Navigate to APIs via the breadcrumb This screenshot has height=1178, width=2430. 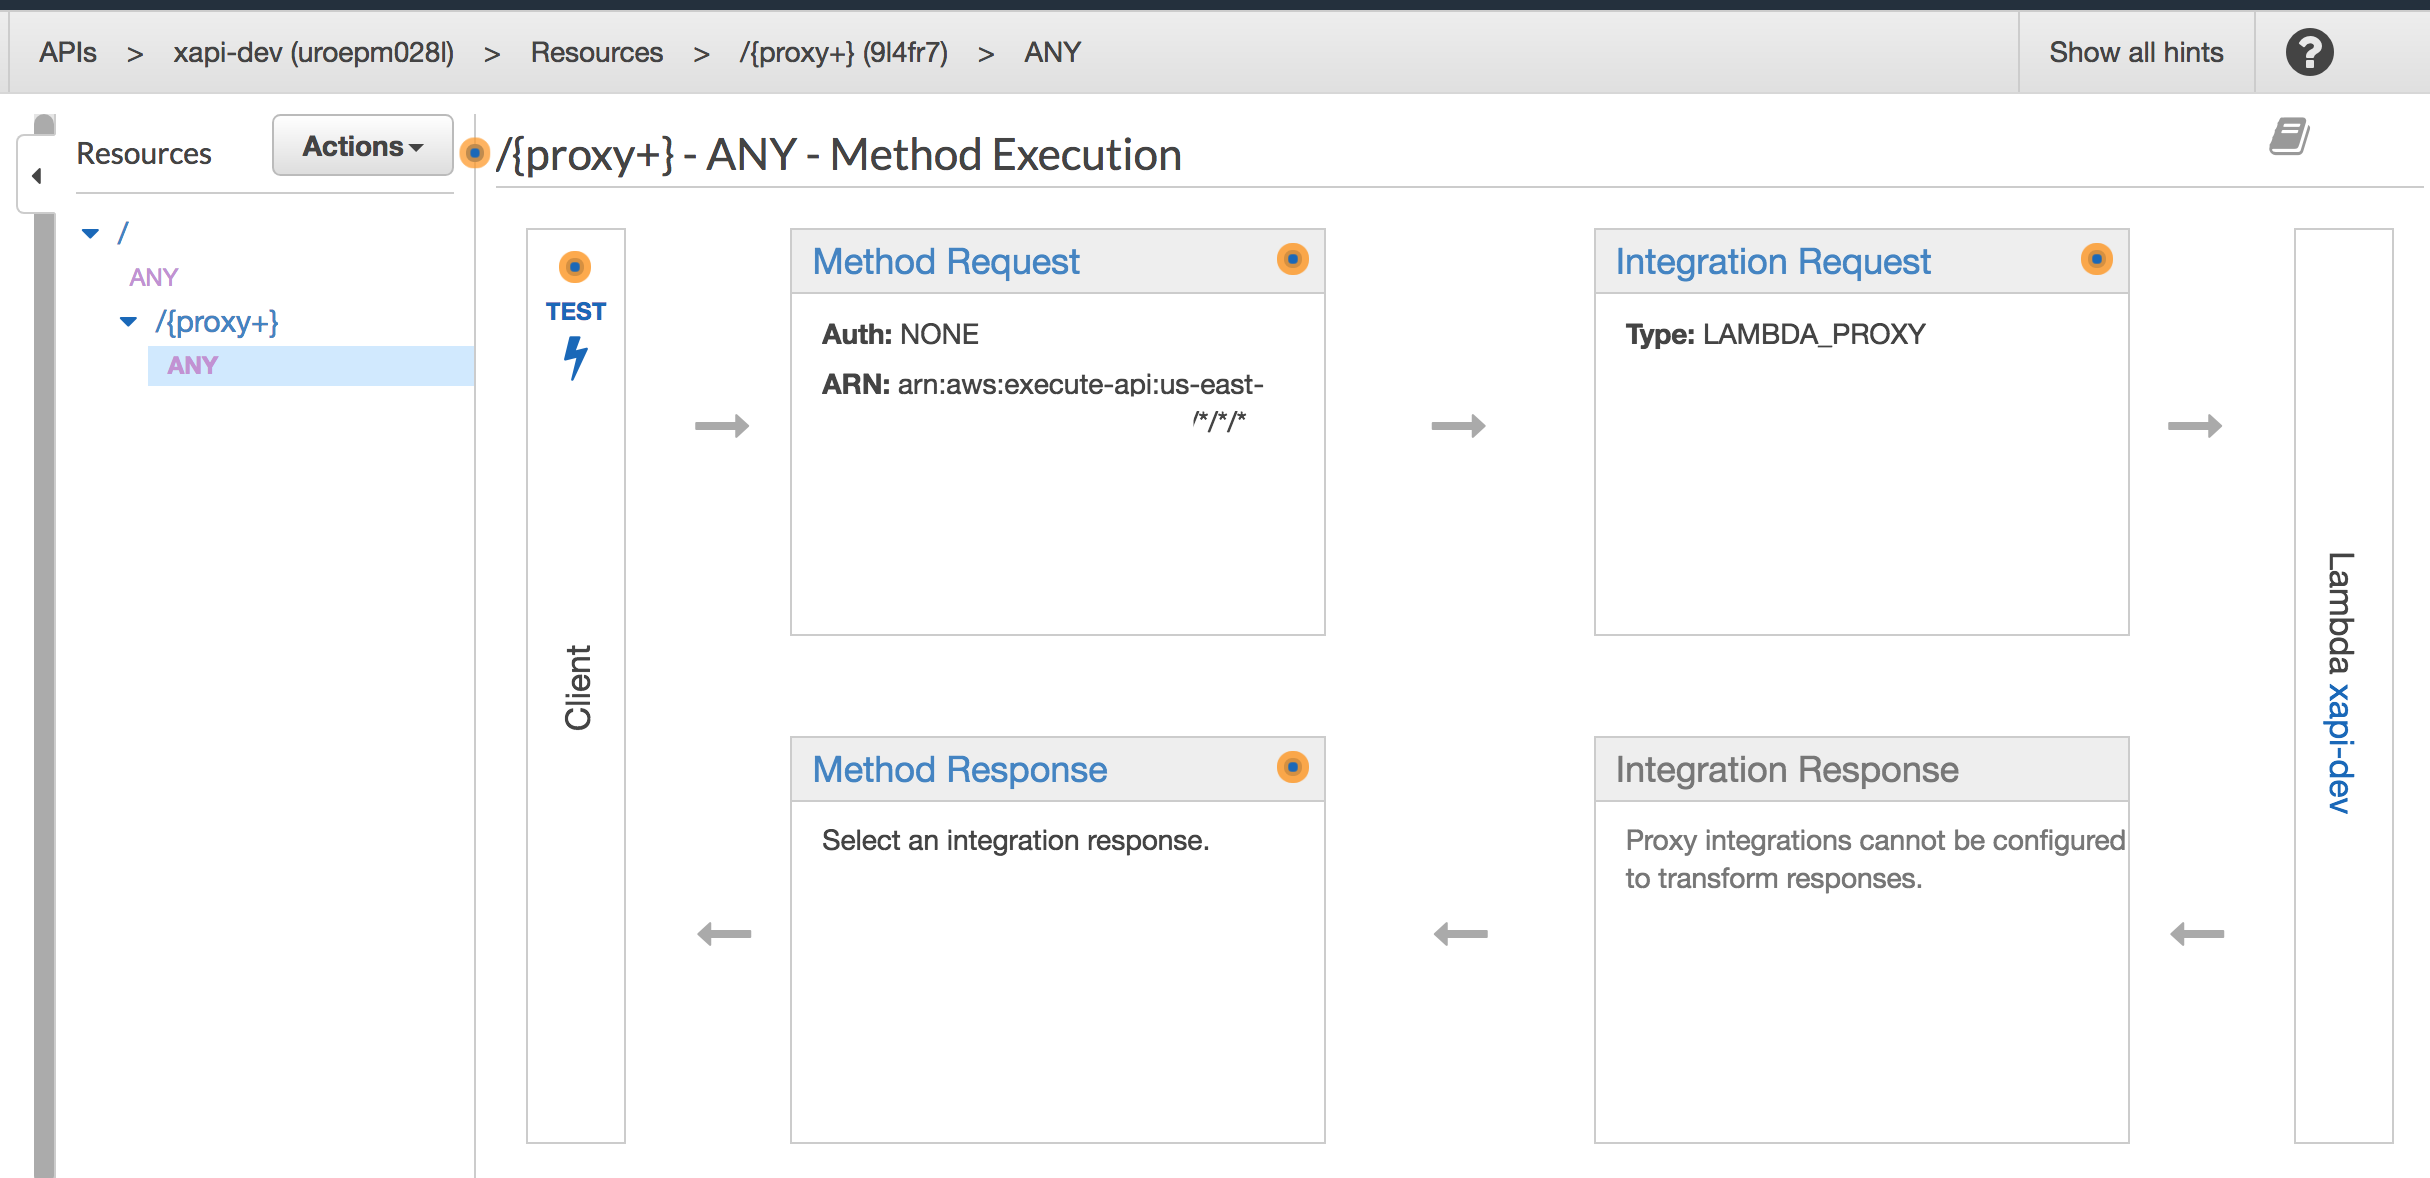66,51
